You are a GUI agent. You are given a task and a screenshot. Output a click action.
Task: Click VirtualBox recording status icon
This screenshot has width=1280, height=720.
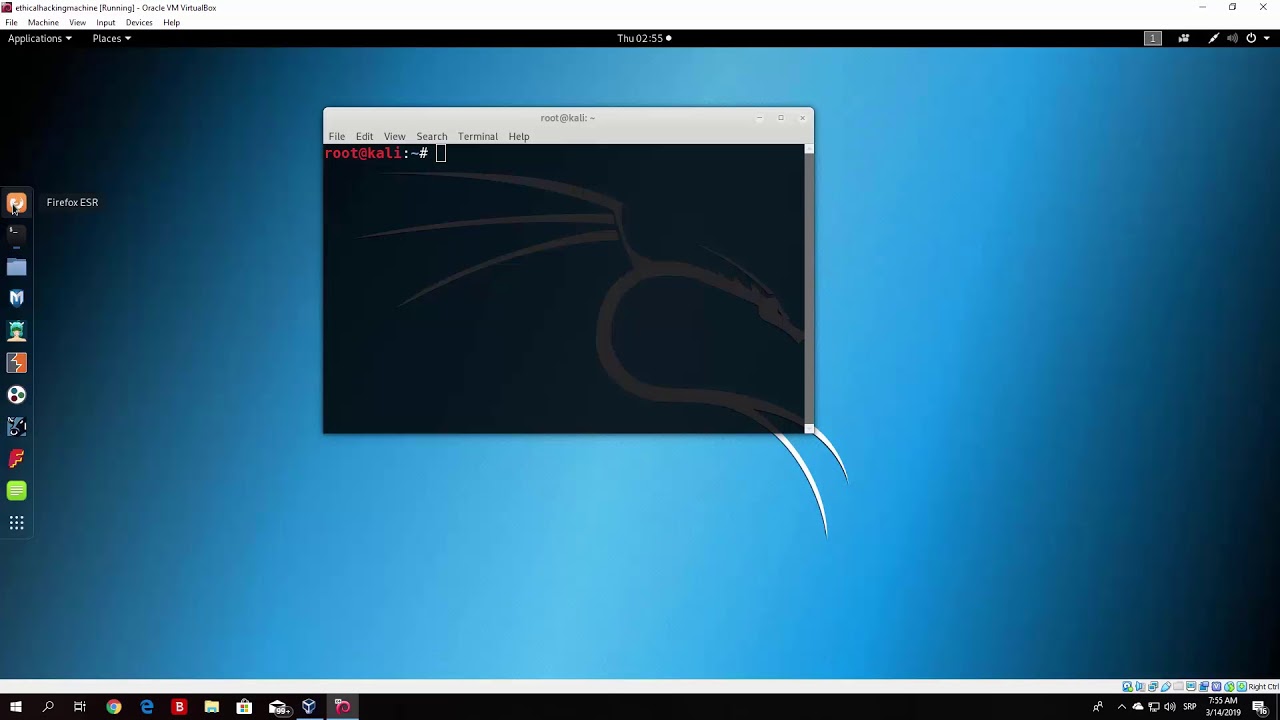coord(1204,687)
